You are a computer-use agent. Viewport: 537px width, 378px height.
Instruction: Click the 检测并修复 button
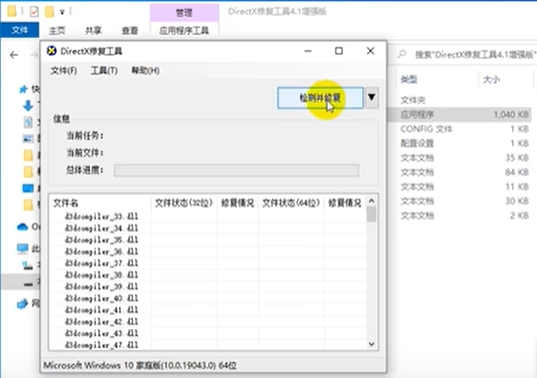point(320,98)
